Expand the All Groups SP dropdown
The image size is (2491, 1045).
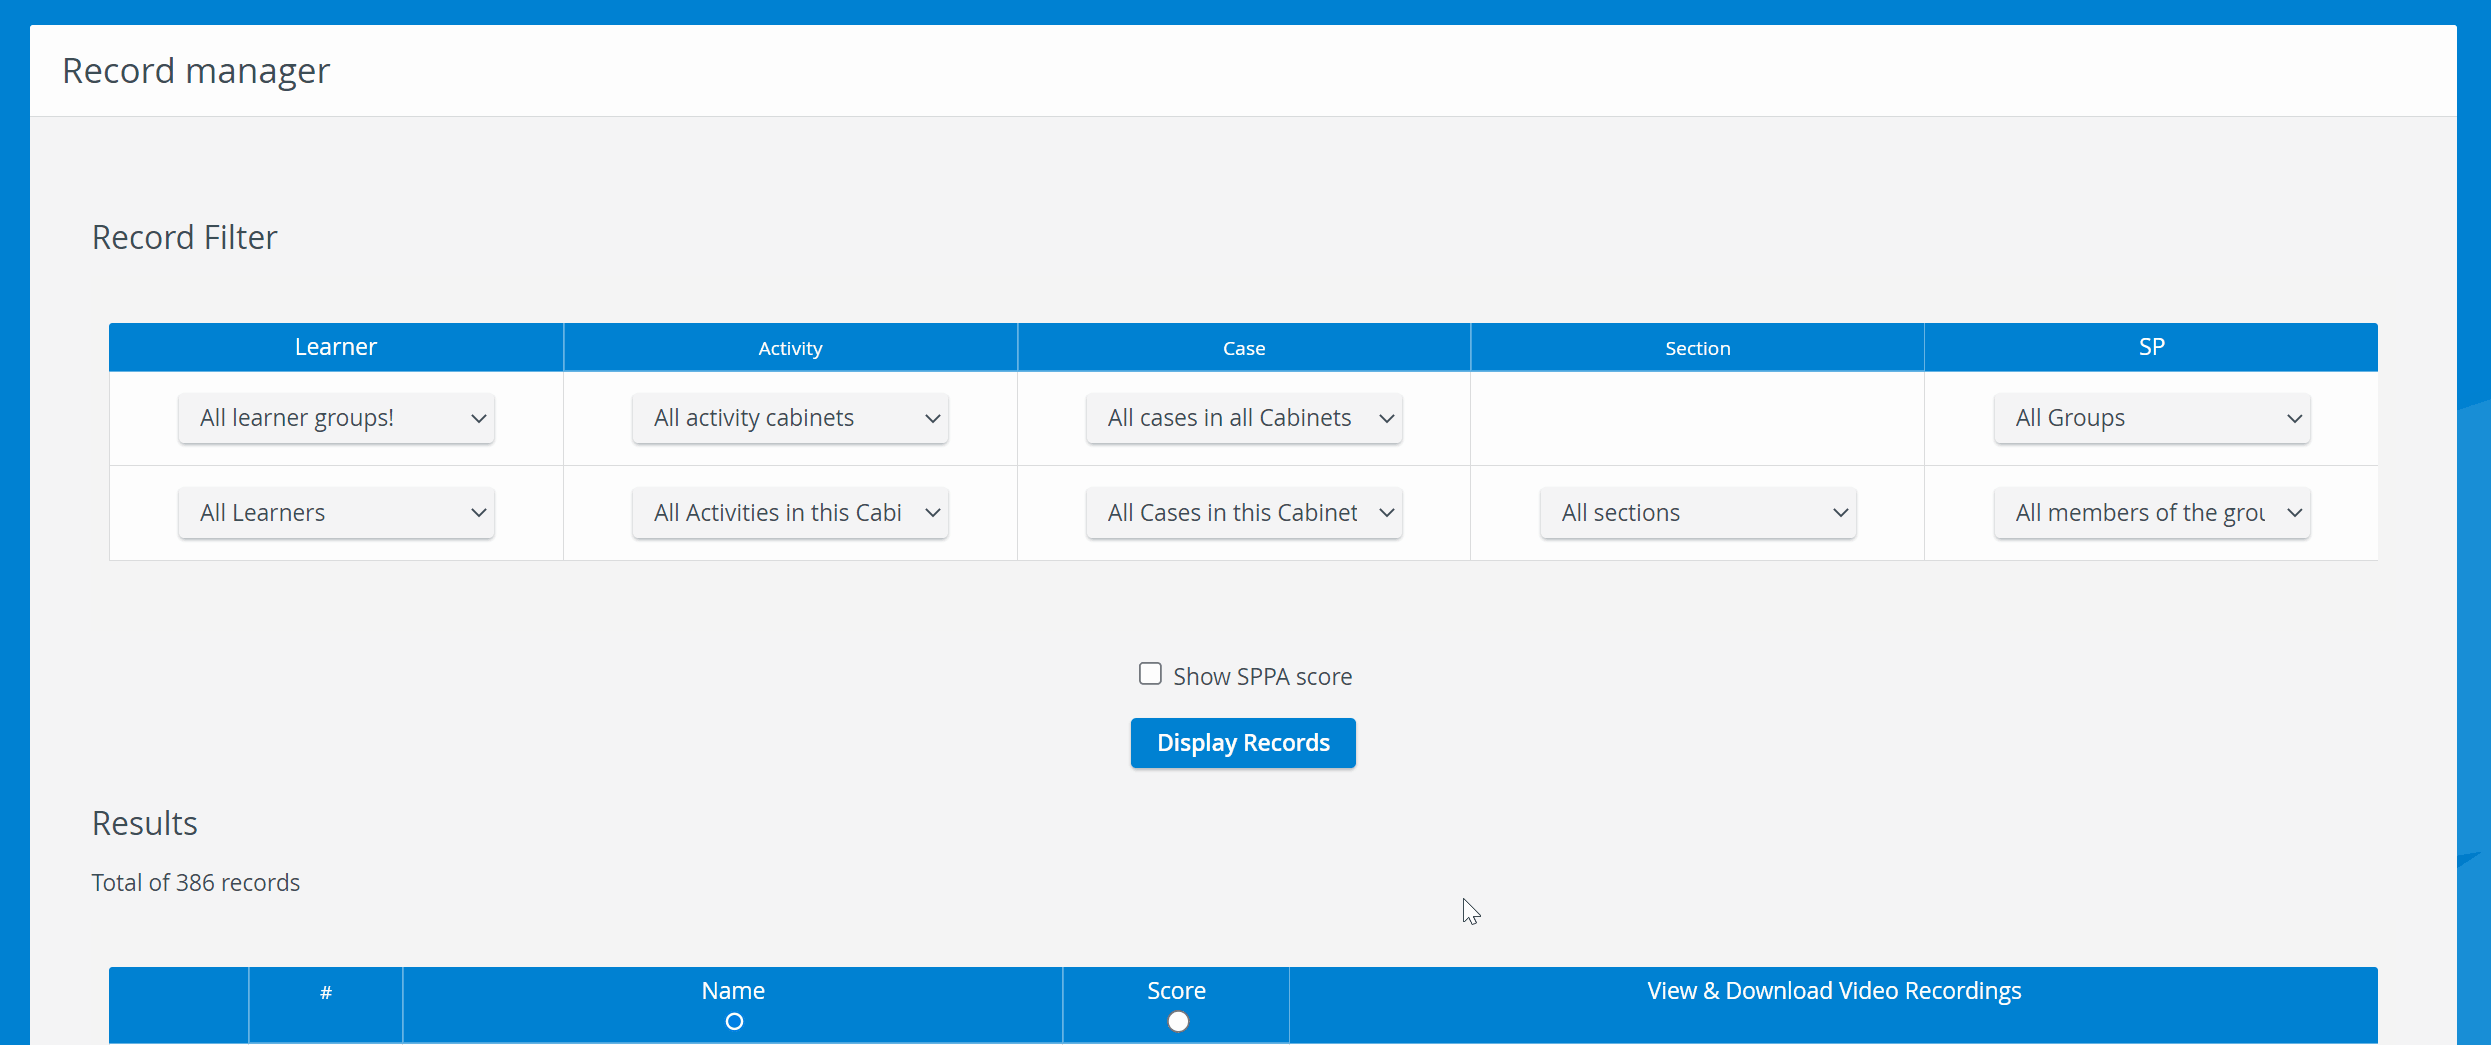click(2152, 418)
